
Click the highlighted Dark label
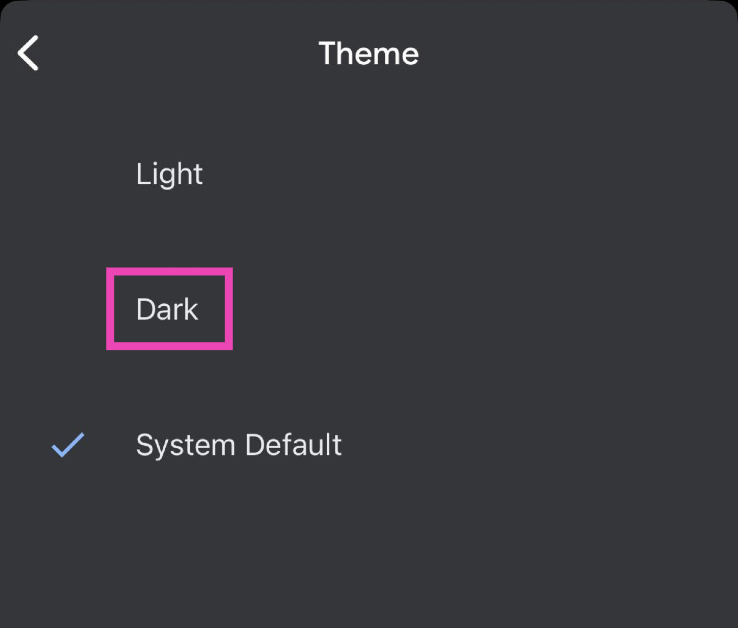(168, 310)
